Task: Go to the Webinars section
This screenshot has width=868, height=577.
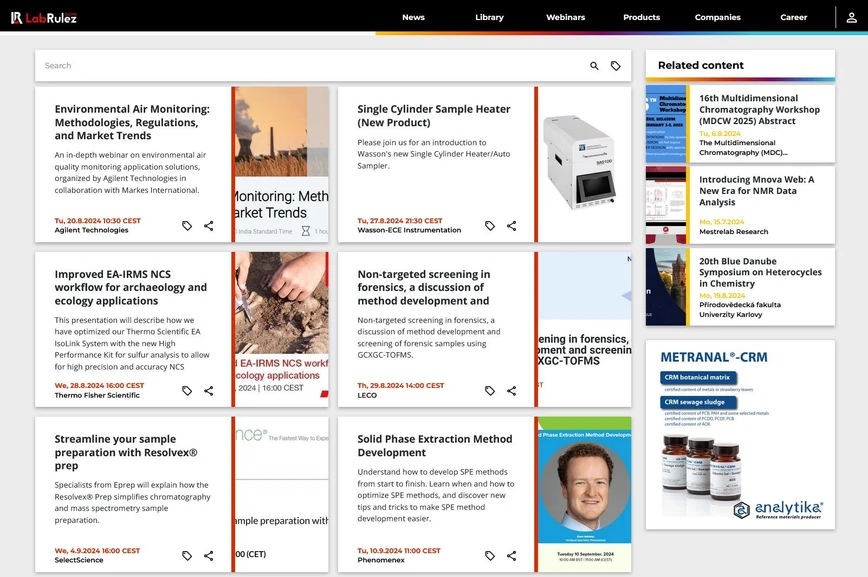Action: pyautogui.click(x=566, y=17)
